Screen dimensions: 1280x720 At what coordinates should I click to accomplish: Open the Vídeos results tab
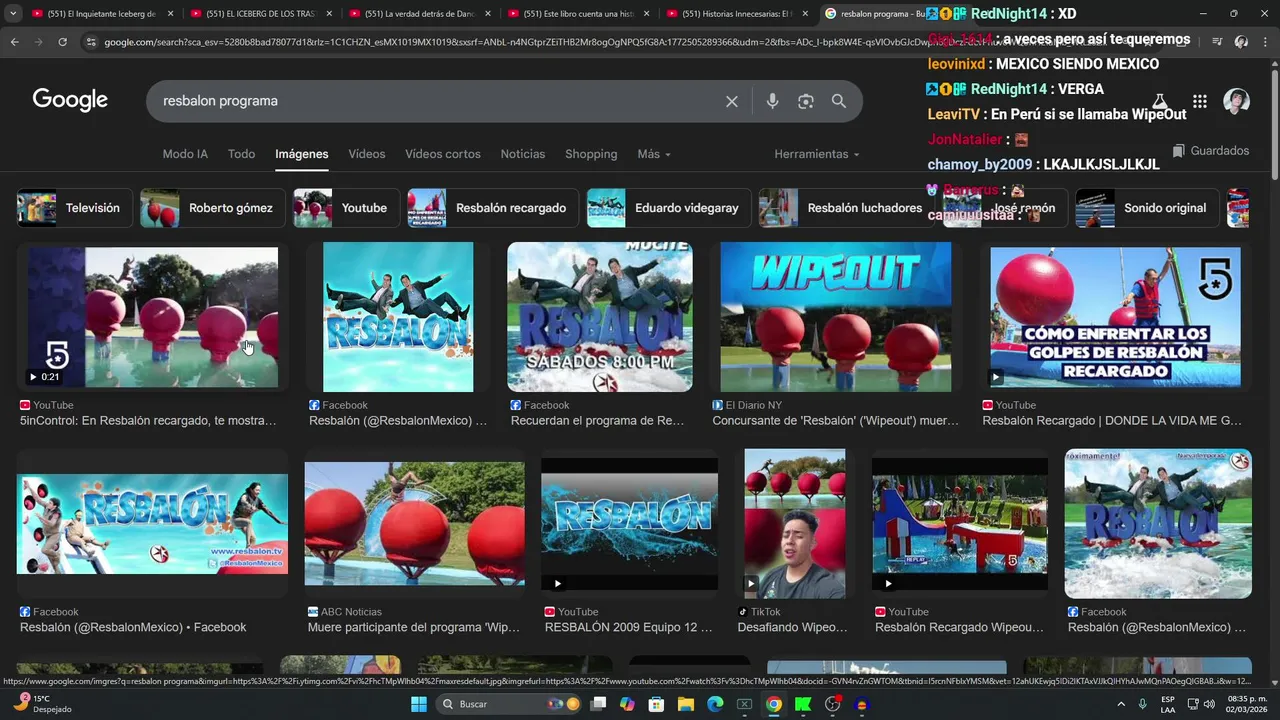pyautogui.click(x=367, y=154)
